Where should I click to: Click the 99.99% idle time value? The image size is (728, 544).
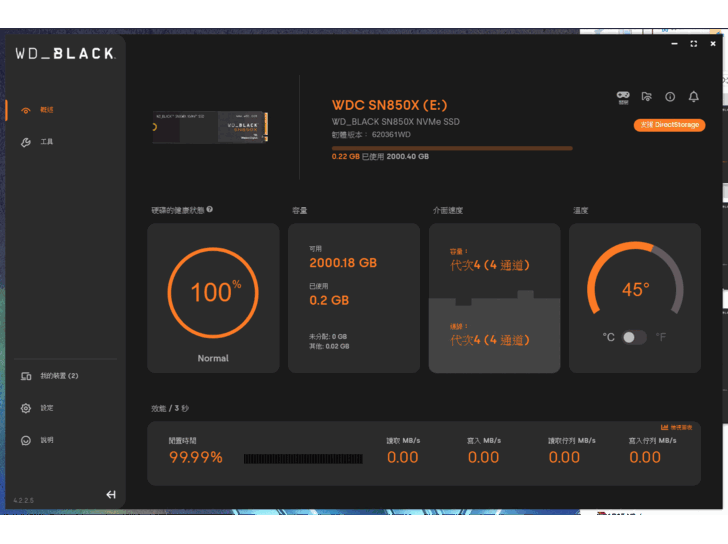coord(196,458)
